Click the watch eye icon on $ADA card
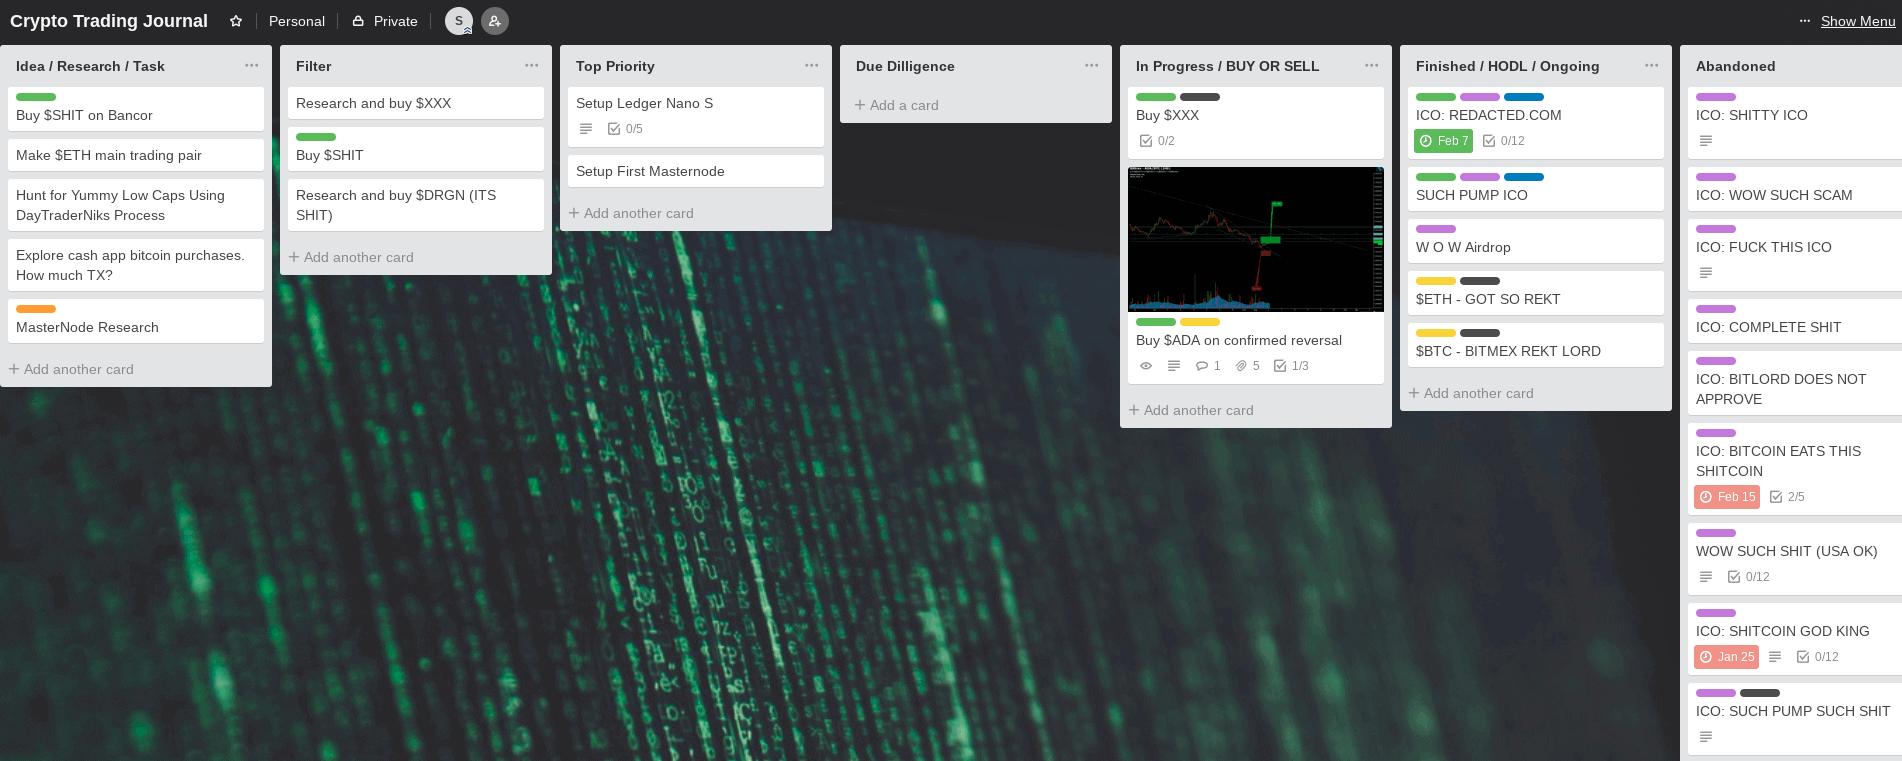This screenshot has height=761, width=1902. [x=1146, y=366]
